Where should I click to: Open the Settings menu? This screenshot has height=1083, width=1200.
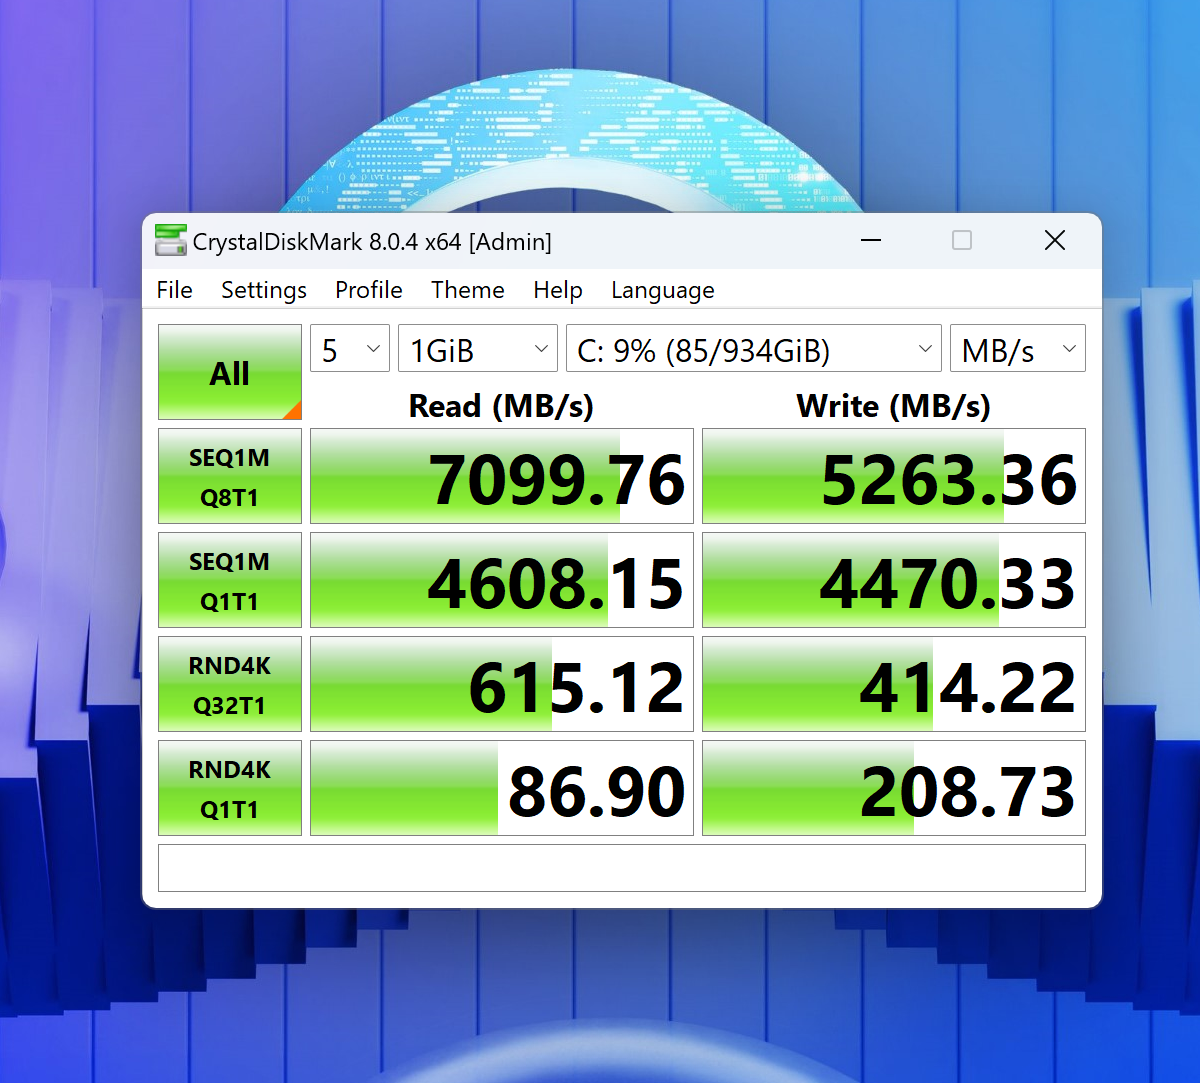click(x=264, y=290)
